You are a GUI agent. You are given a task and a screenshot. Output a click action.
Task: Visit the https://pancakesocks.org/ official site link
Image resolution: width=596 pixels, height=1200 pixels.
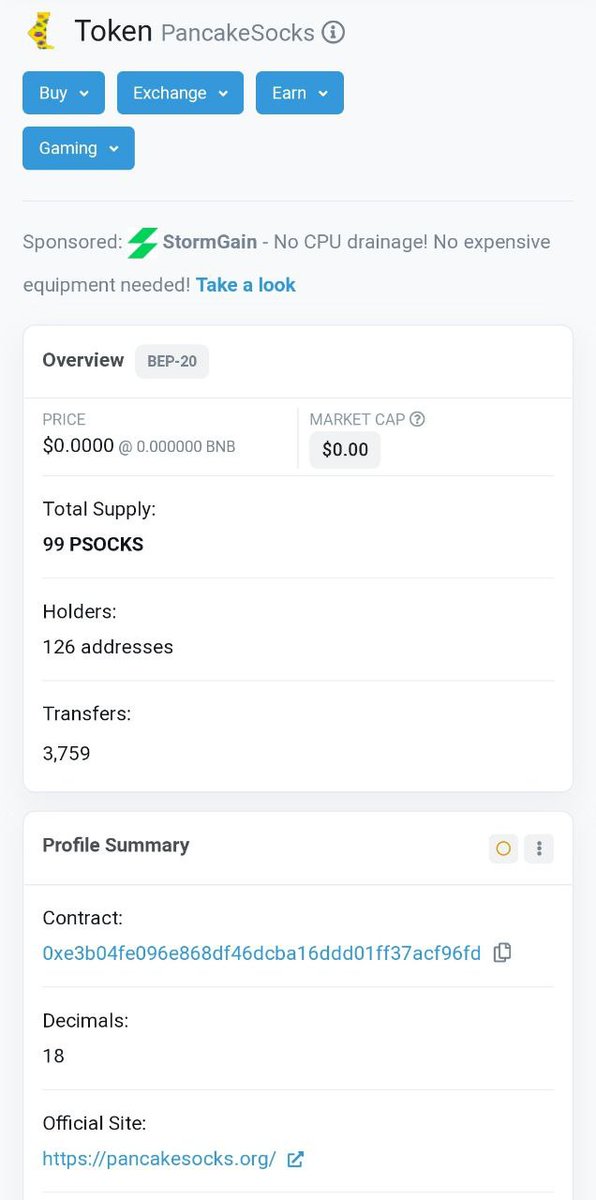(159, 1159)
